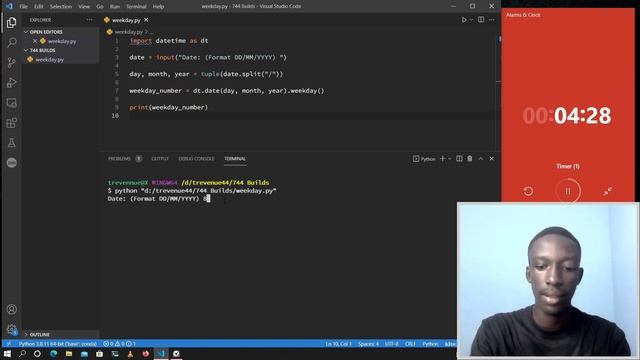Open the Help menu
This screenshot has width=640, height=360.
(x=158, y=7)
